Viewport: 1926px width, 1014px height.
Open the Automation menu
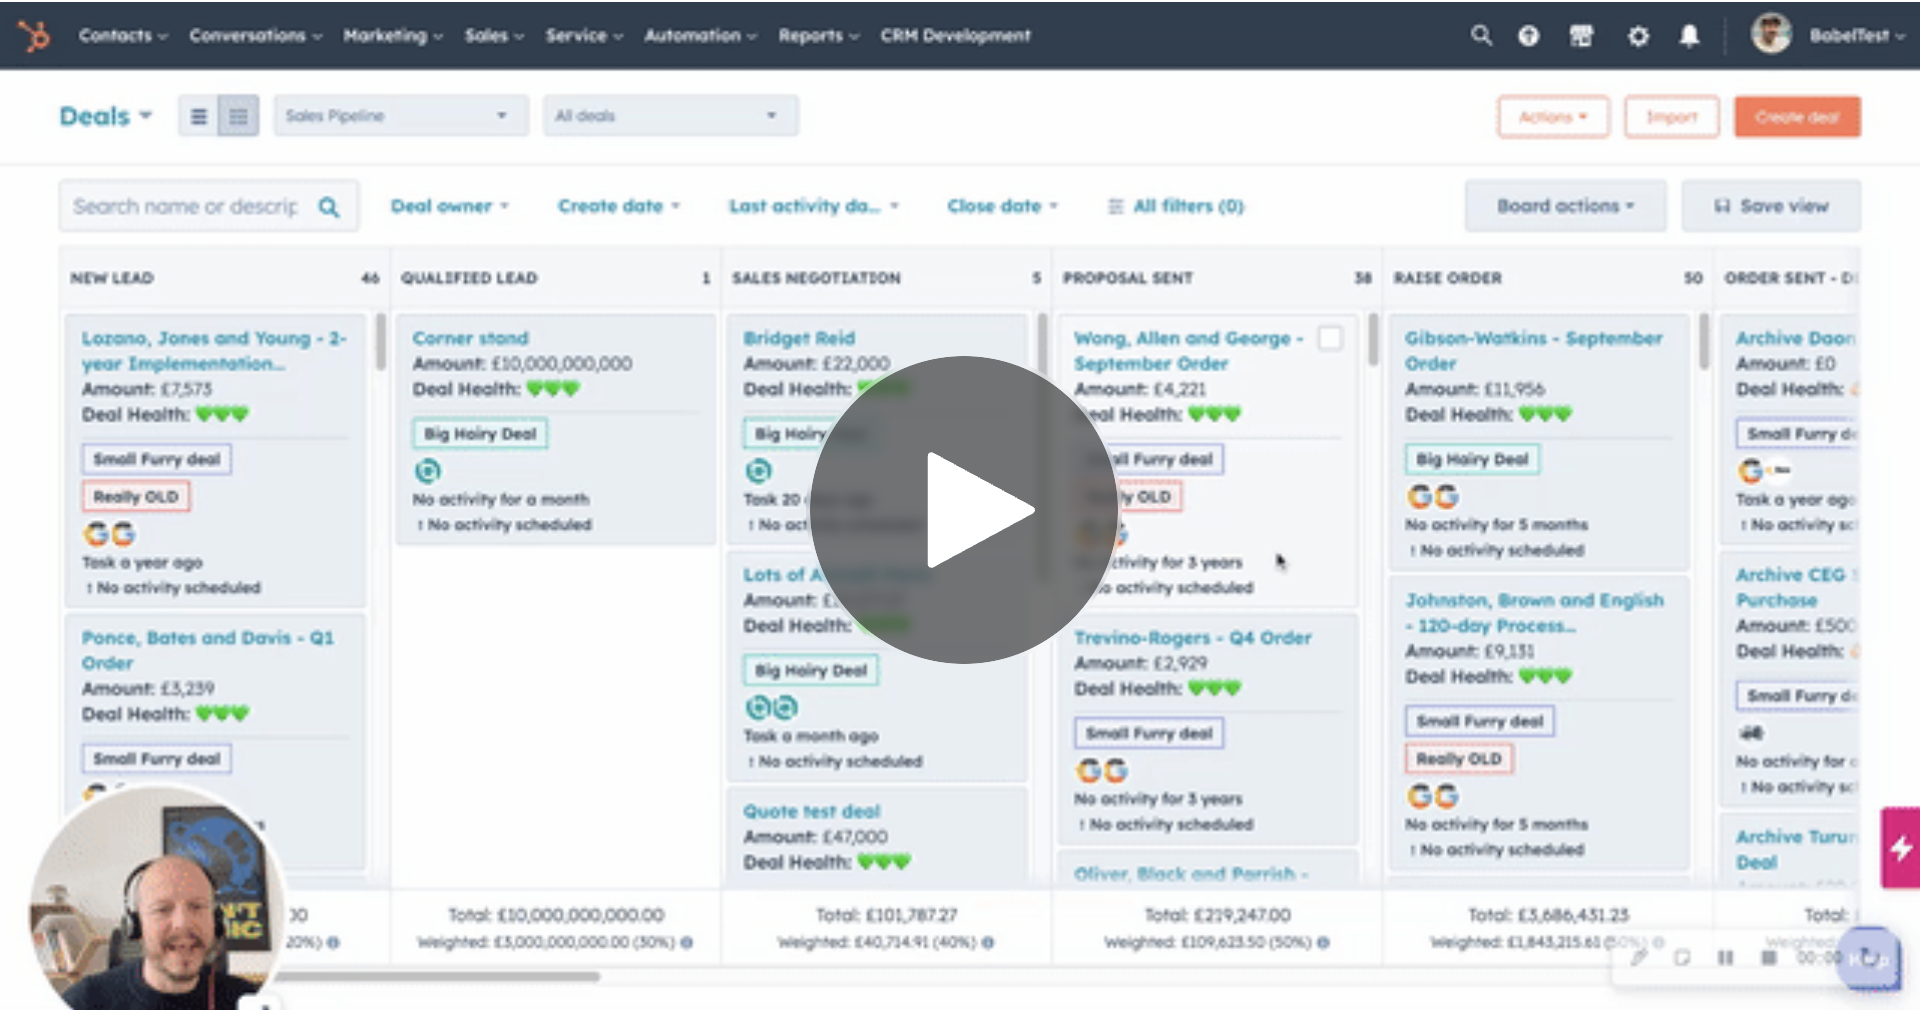point(702,36)
